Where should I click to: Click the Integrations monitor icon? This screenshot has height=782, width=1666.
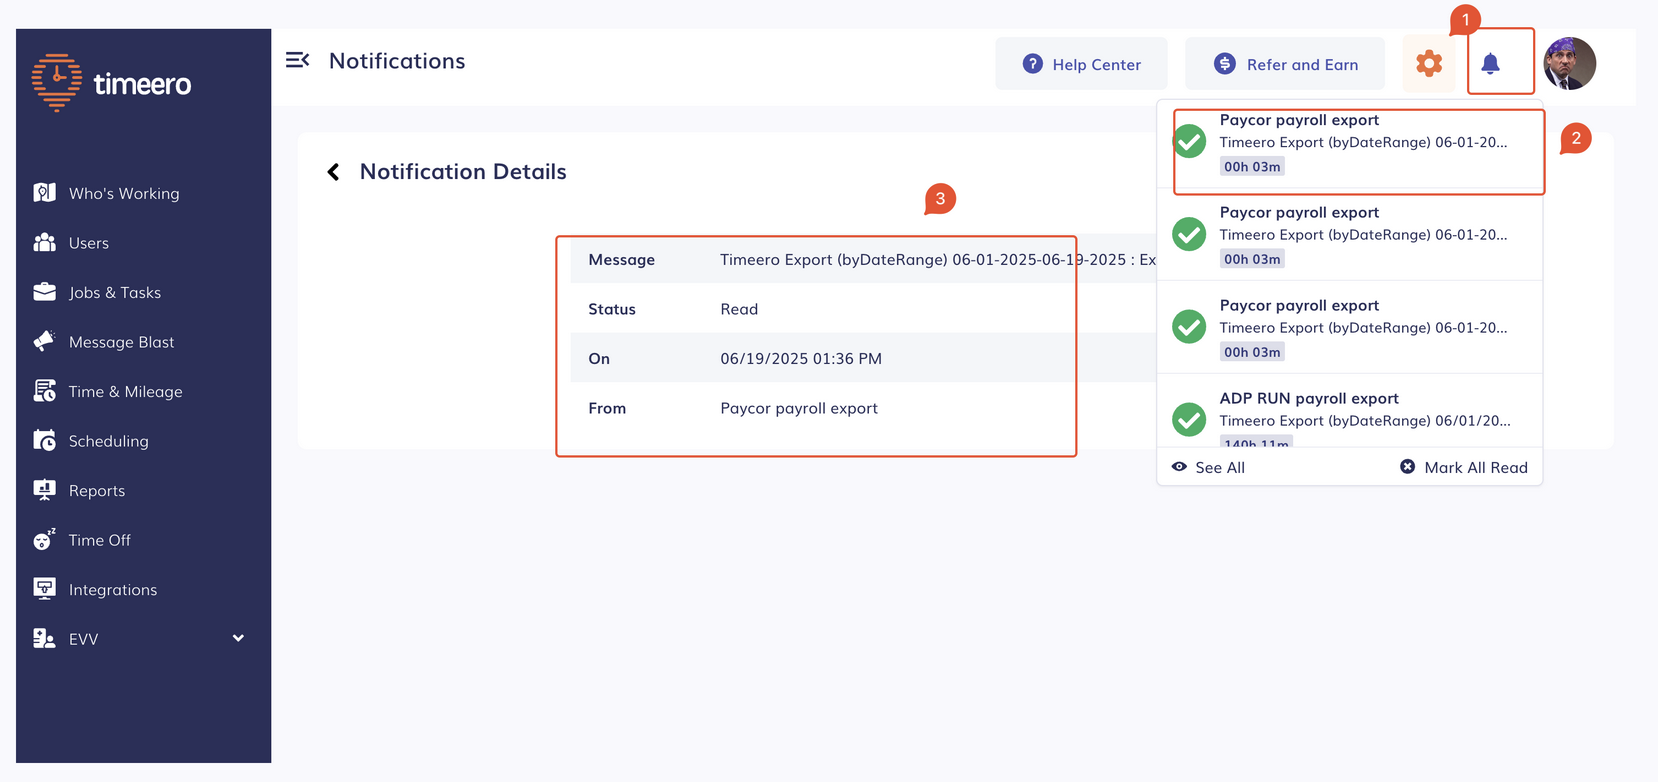pos(44,589)
